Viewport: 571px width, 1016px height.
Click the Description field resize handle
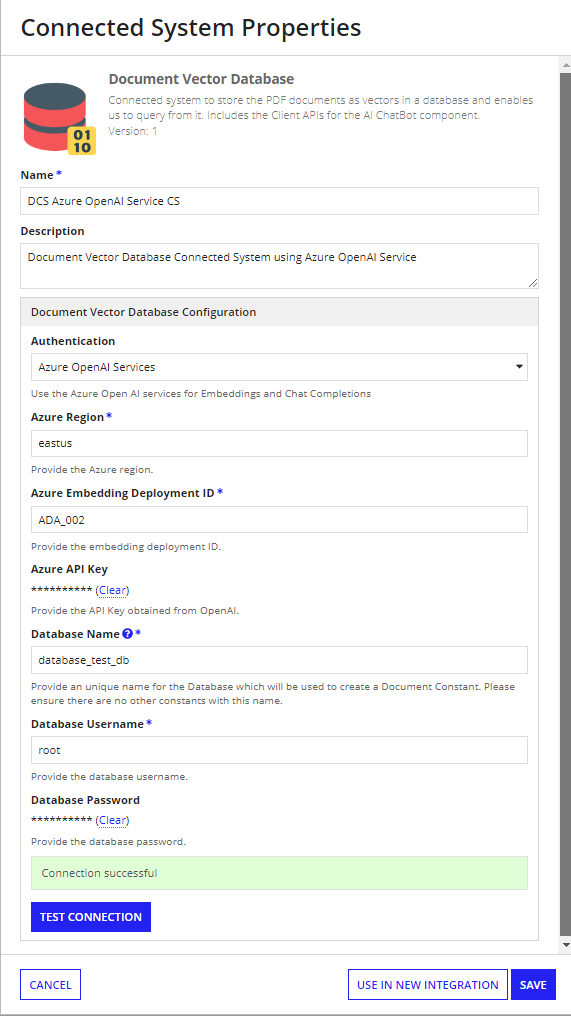[533, 283]
